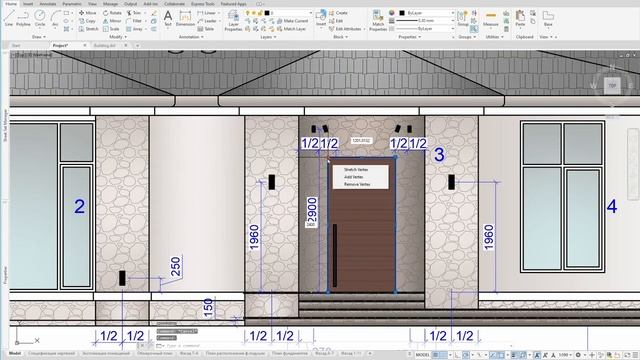This screenshot has height=360, width=640.
Task: Choose Stretch Vertex in context menu
Action: click(356, 169)
